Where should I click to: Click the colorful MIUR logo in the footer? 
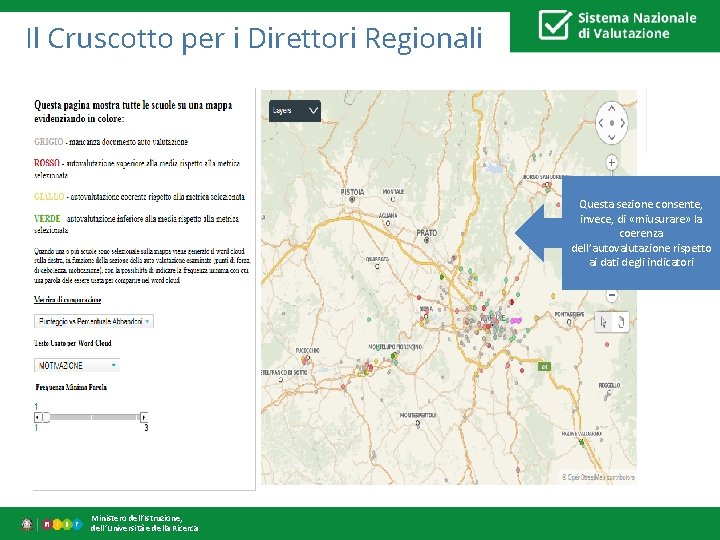tap(62, 524)
